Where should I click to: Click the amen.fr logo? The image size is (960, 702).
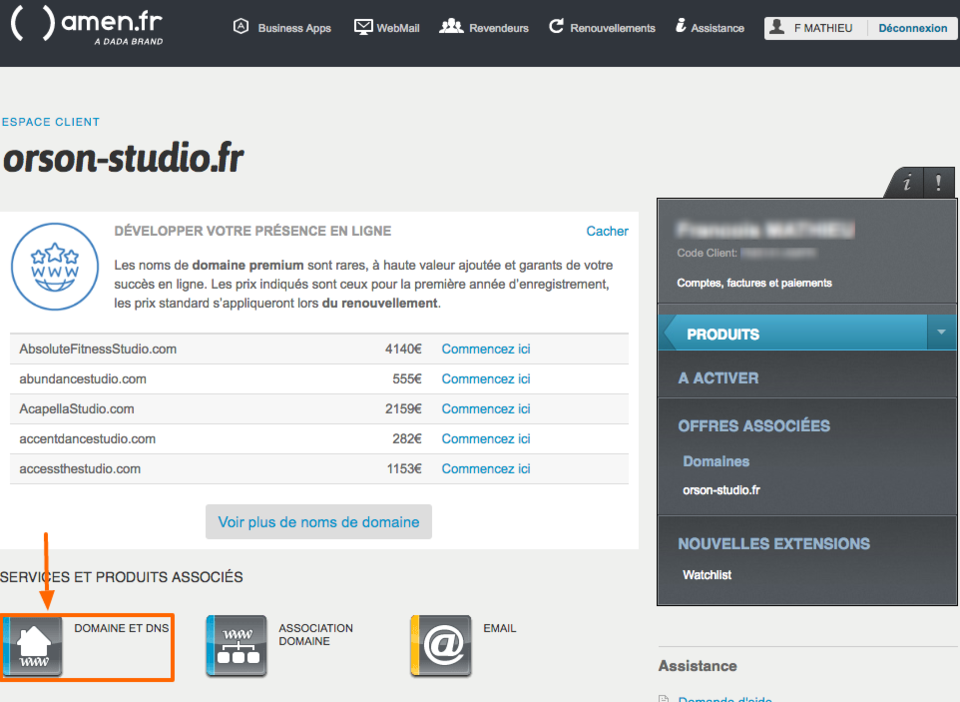(87, 25)
